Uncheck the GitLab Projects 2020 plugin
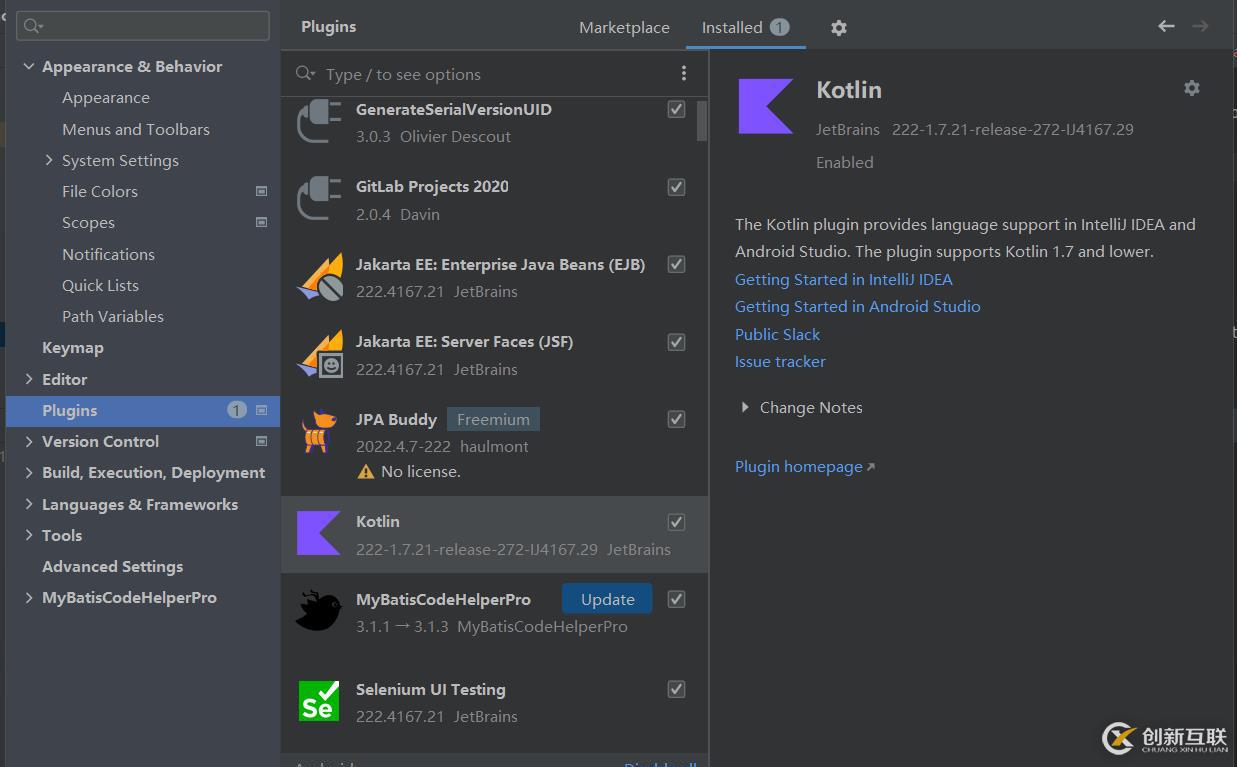Viewport: 1237px width, 767px height. click(x=677, y=187)
